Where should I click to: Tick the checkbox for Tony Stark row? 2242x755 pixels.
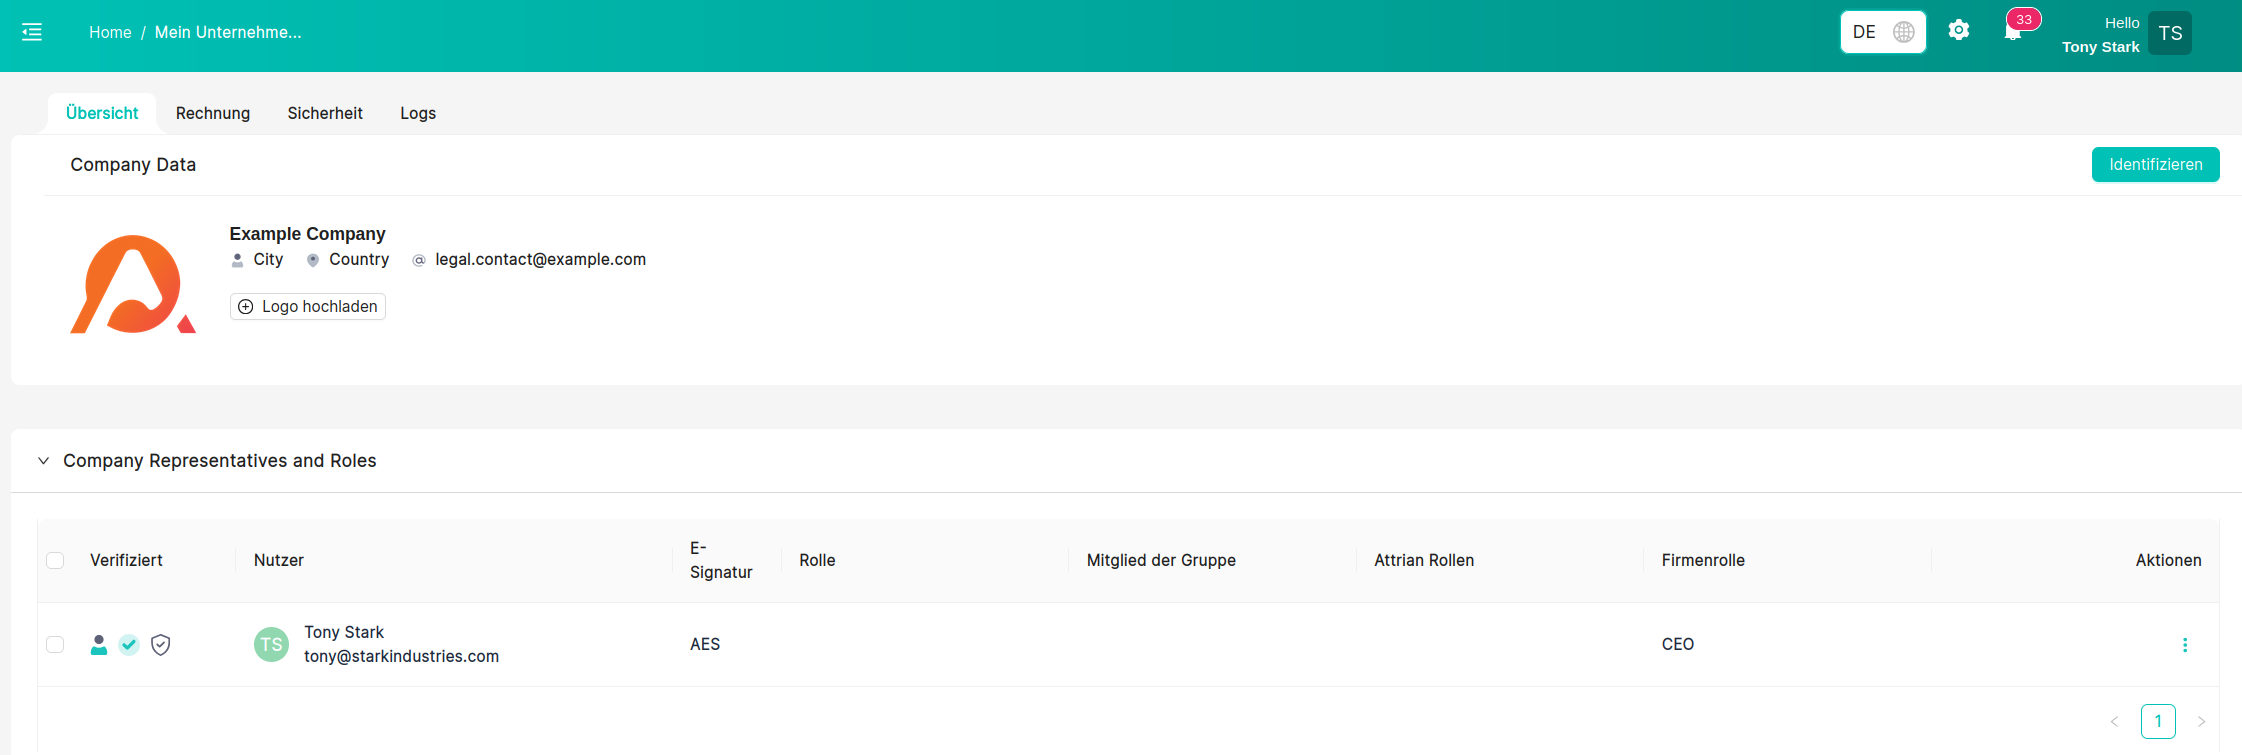coord(56,645)
